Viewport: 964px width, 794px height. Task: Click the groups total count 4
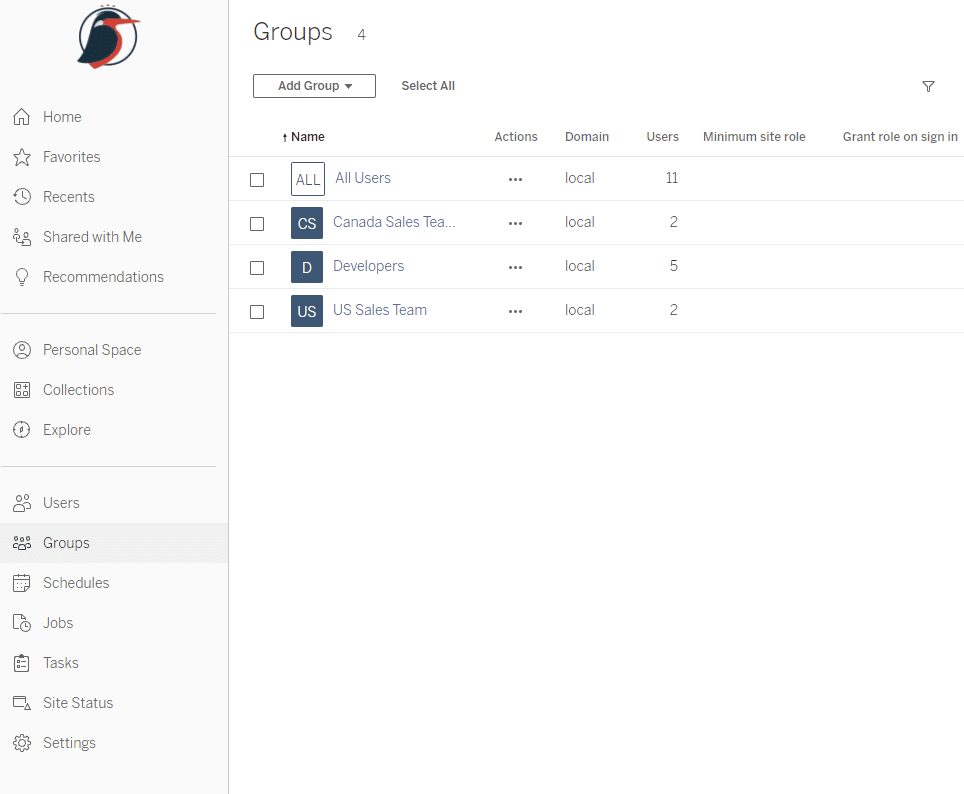click(362, 34)
